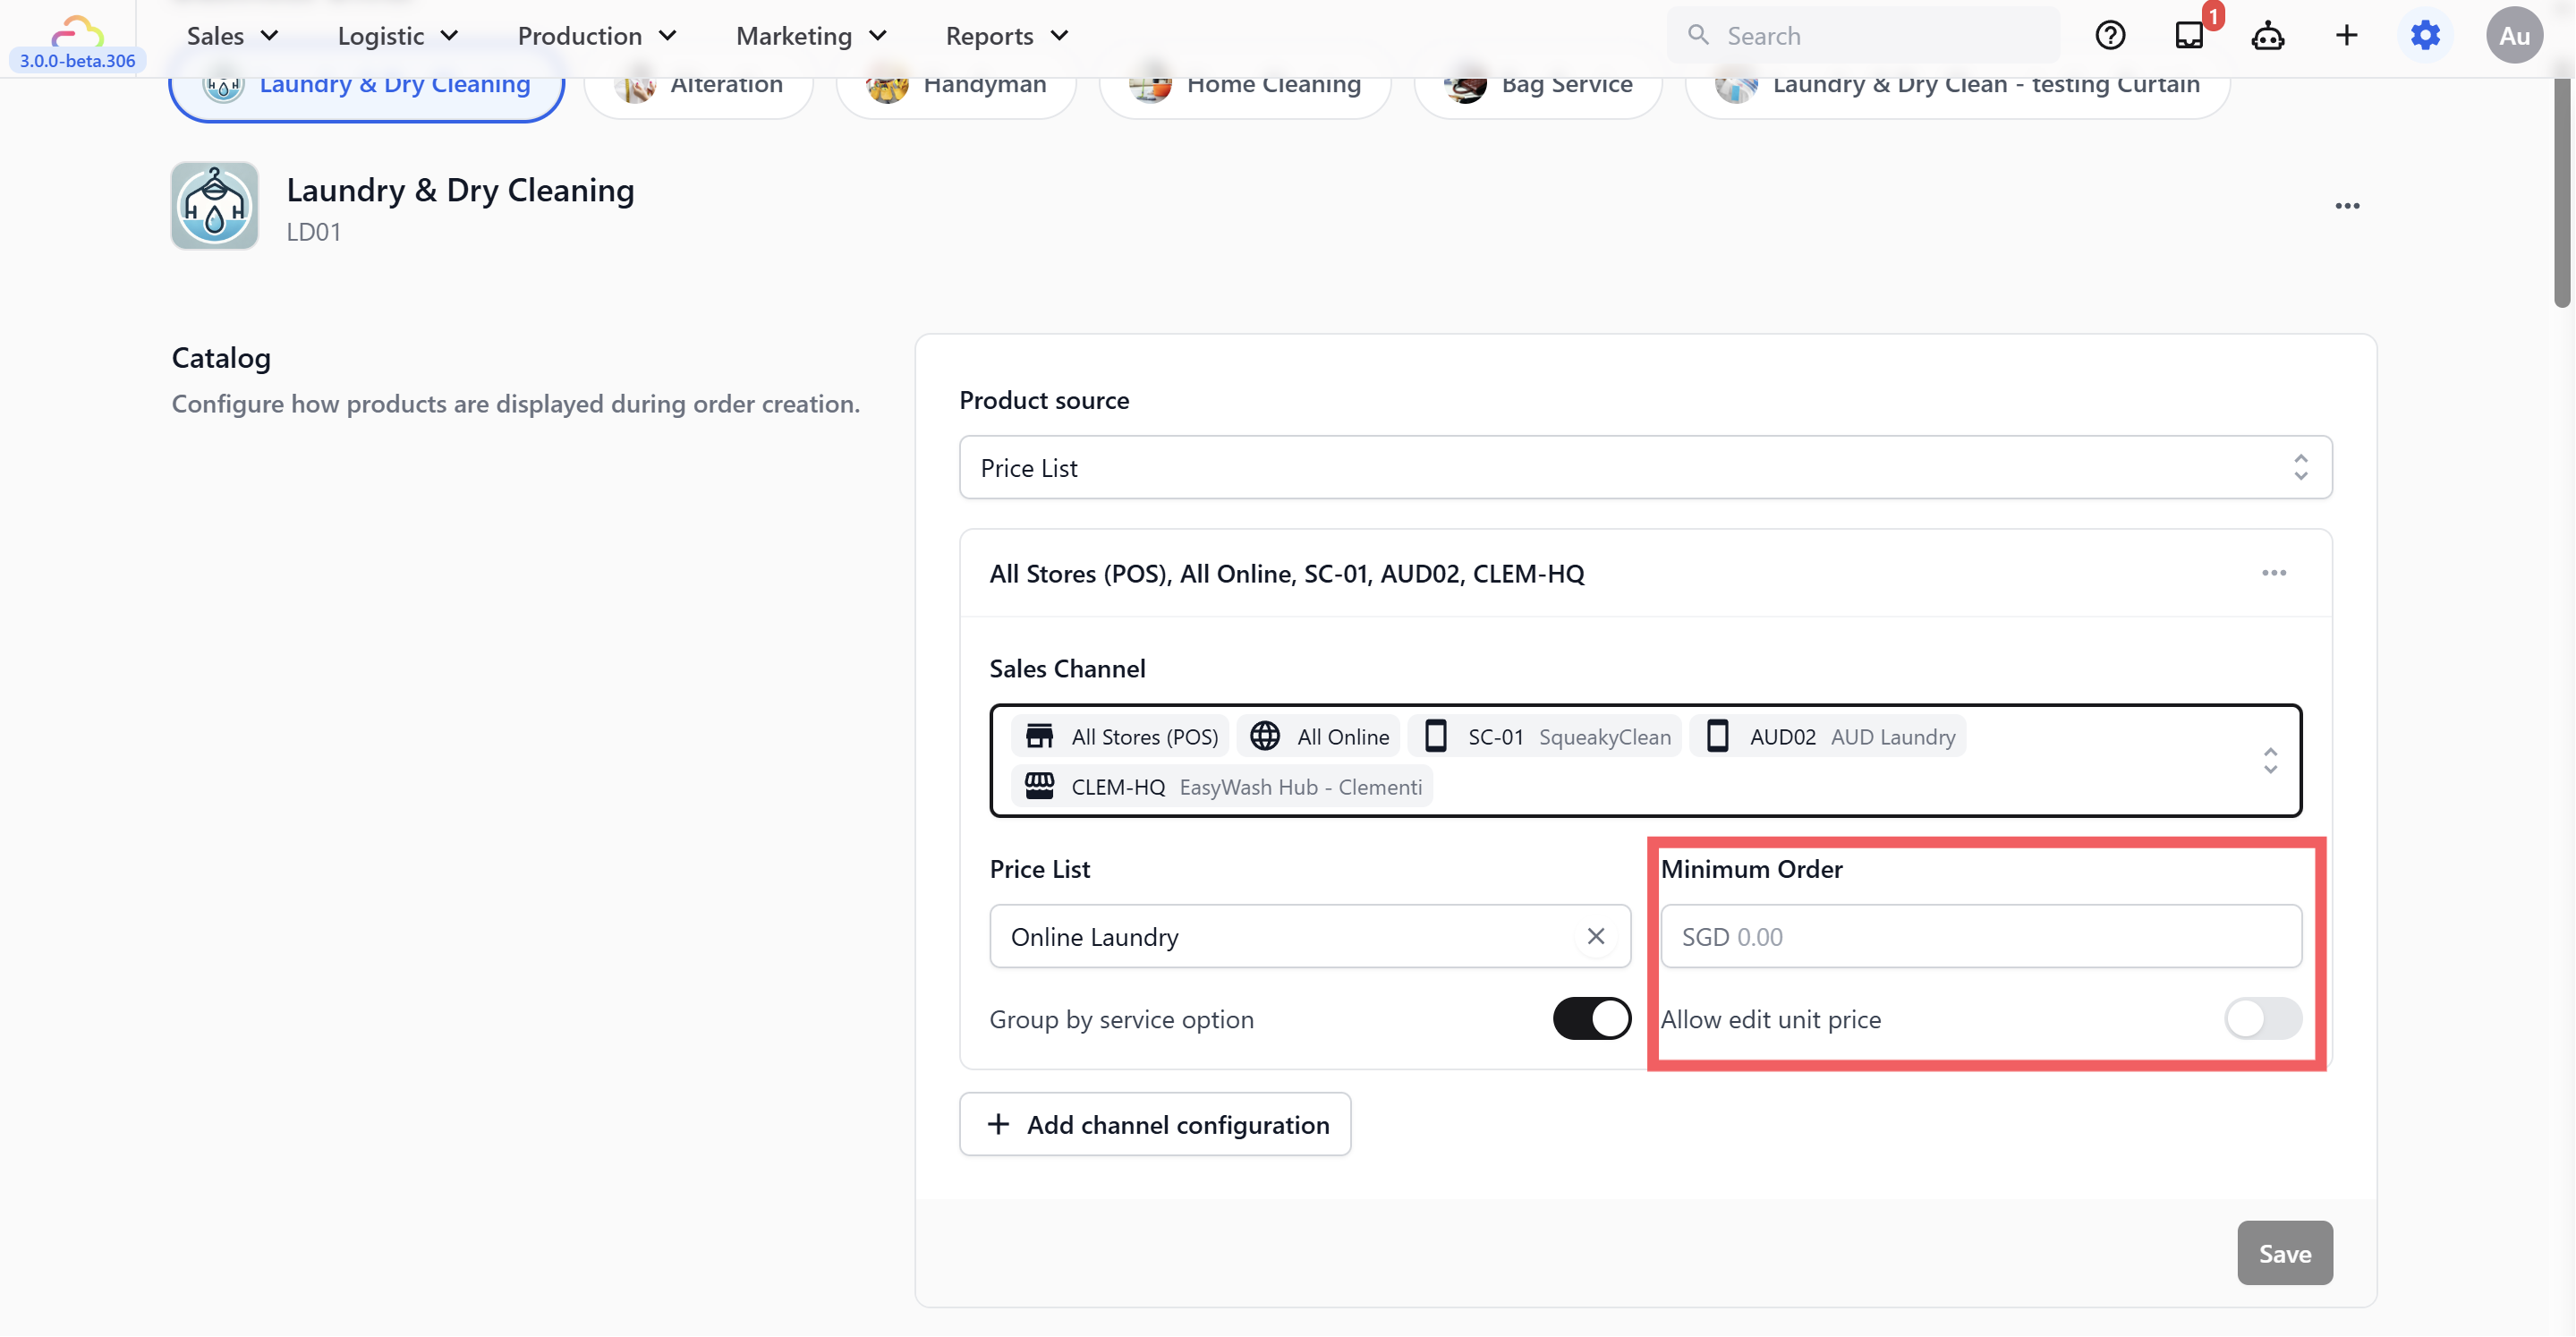Screen dimensions: 2576x1337
Task: Open the Production menu dropdown
Action: (597, 36)
